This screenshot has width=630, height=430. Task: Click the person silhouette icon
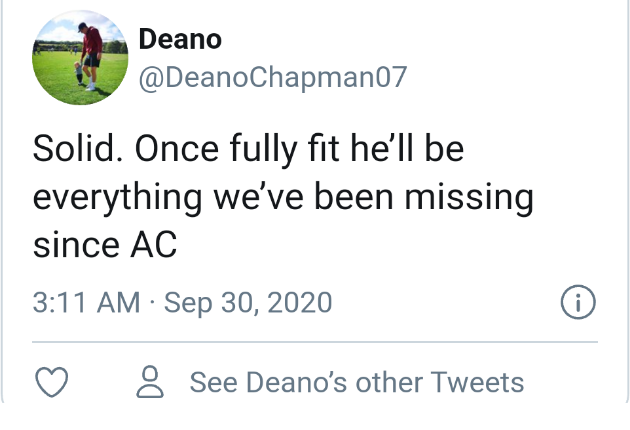(x=152, y=382)
